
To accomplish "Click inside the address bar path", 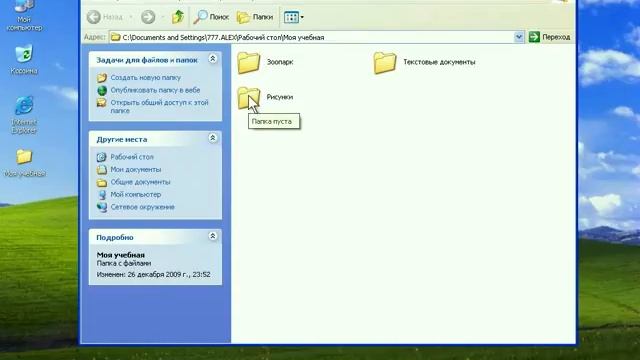I will point(316,37).
